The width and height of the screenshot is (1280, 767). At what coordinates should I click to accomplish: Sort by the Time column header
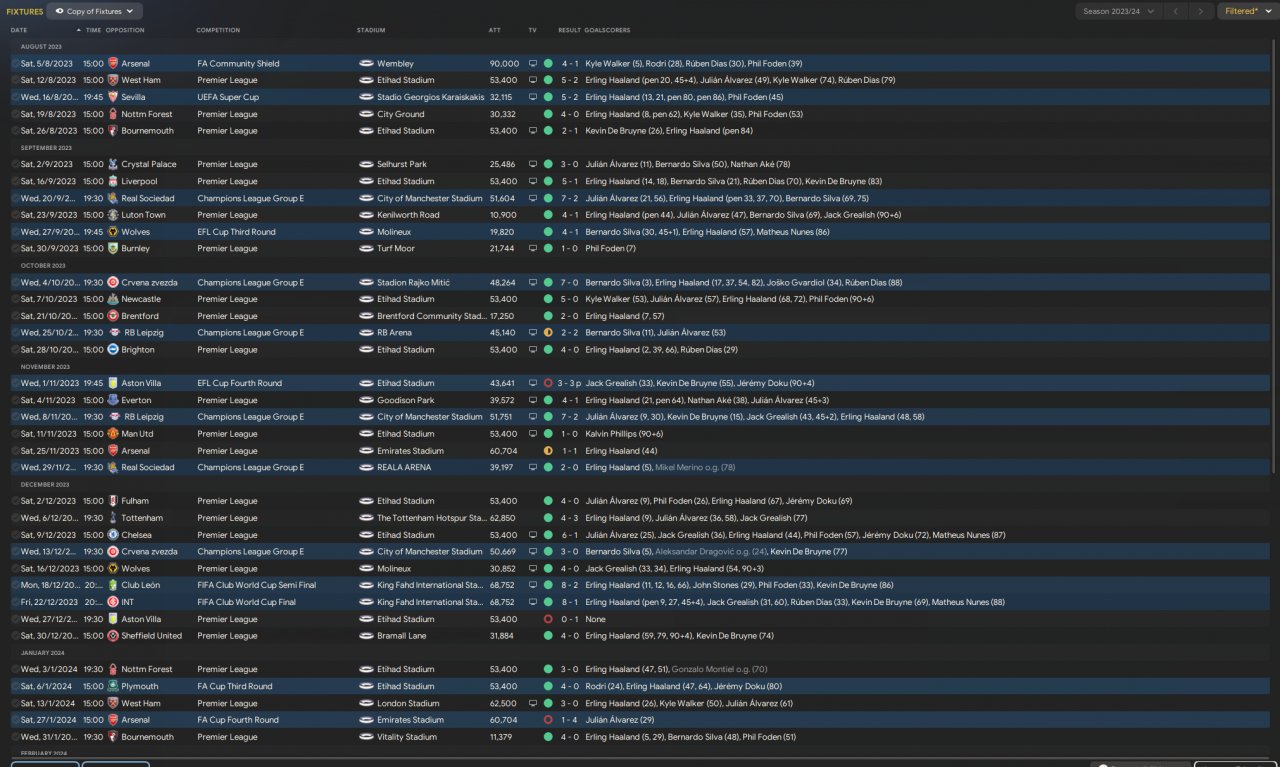[93, 30]
